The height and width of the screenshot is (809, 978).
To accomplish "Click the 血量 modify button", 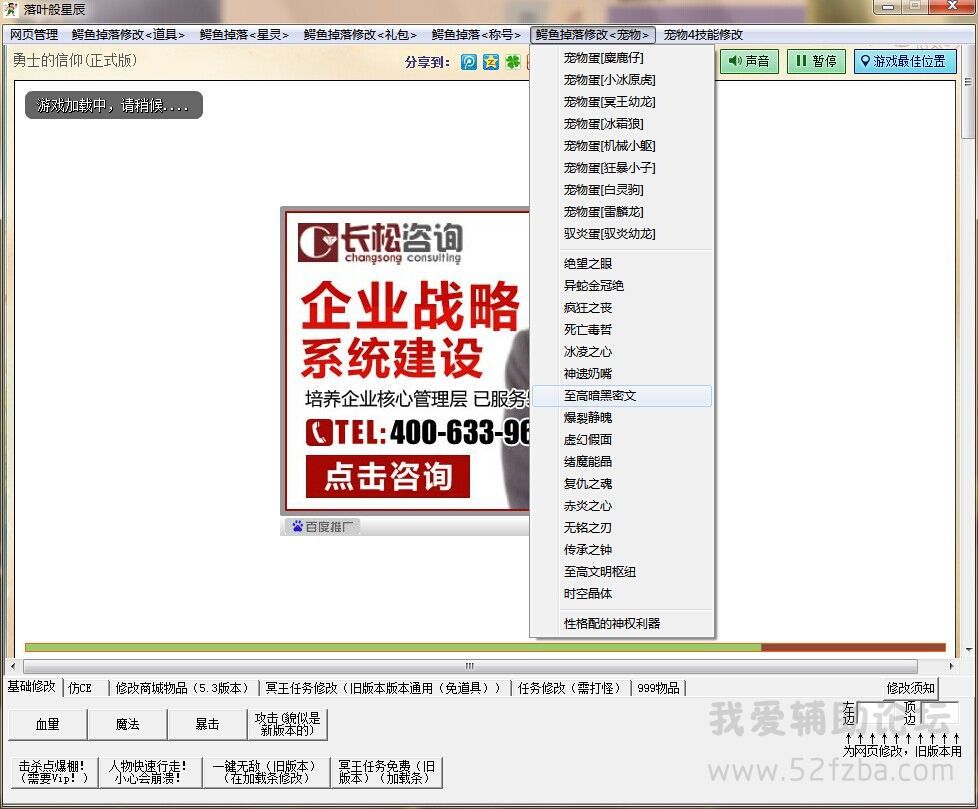I will pyautogui.click(x=48, y=724).
